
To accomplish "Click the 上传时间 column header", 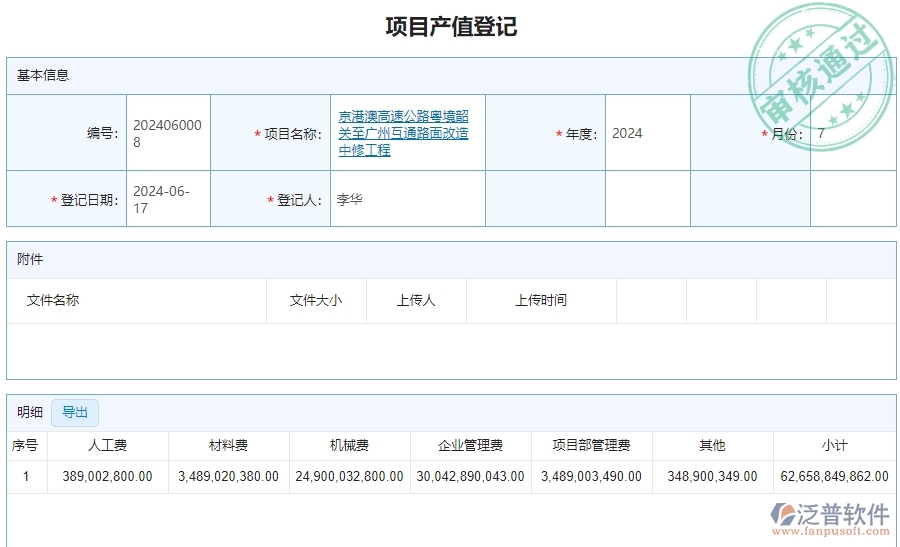I will click(x=541, y=300).
